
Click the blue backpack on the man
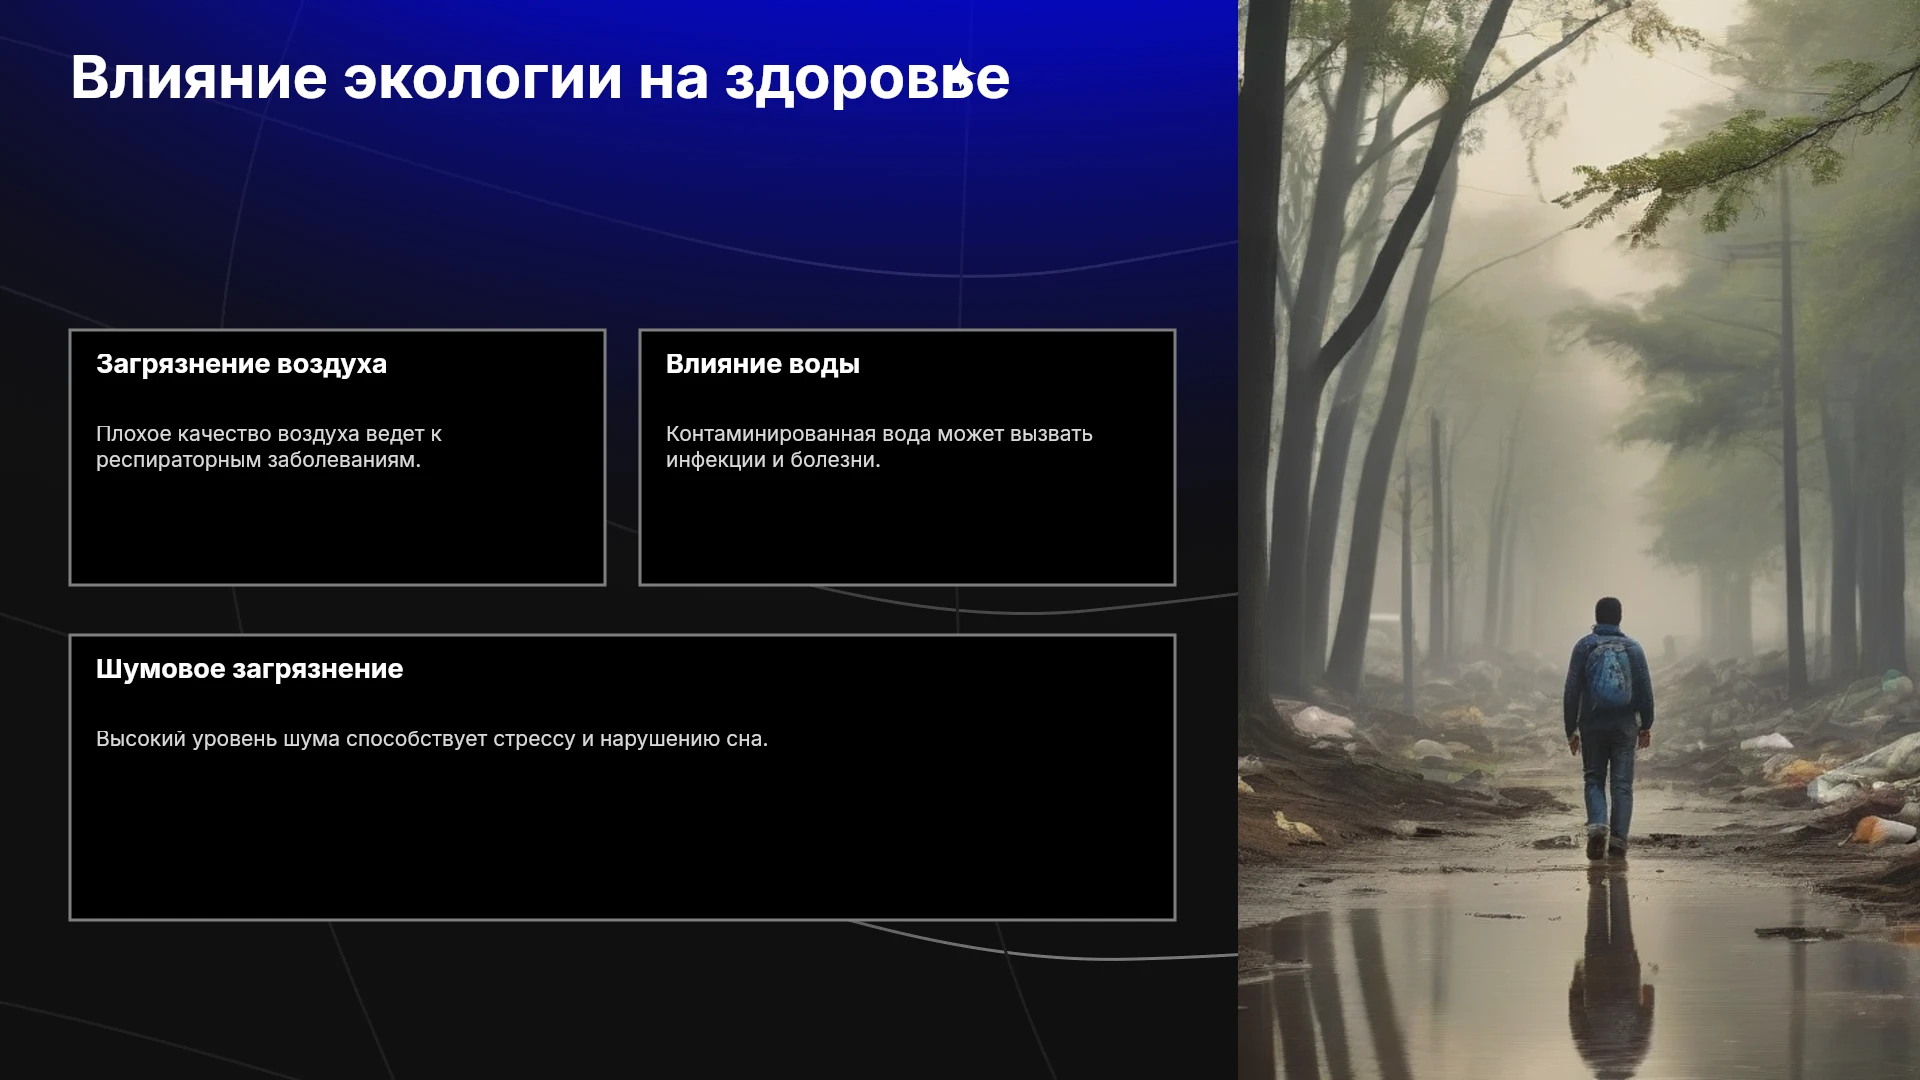pyautogui.click(x=1609, y=673)
